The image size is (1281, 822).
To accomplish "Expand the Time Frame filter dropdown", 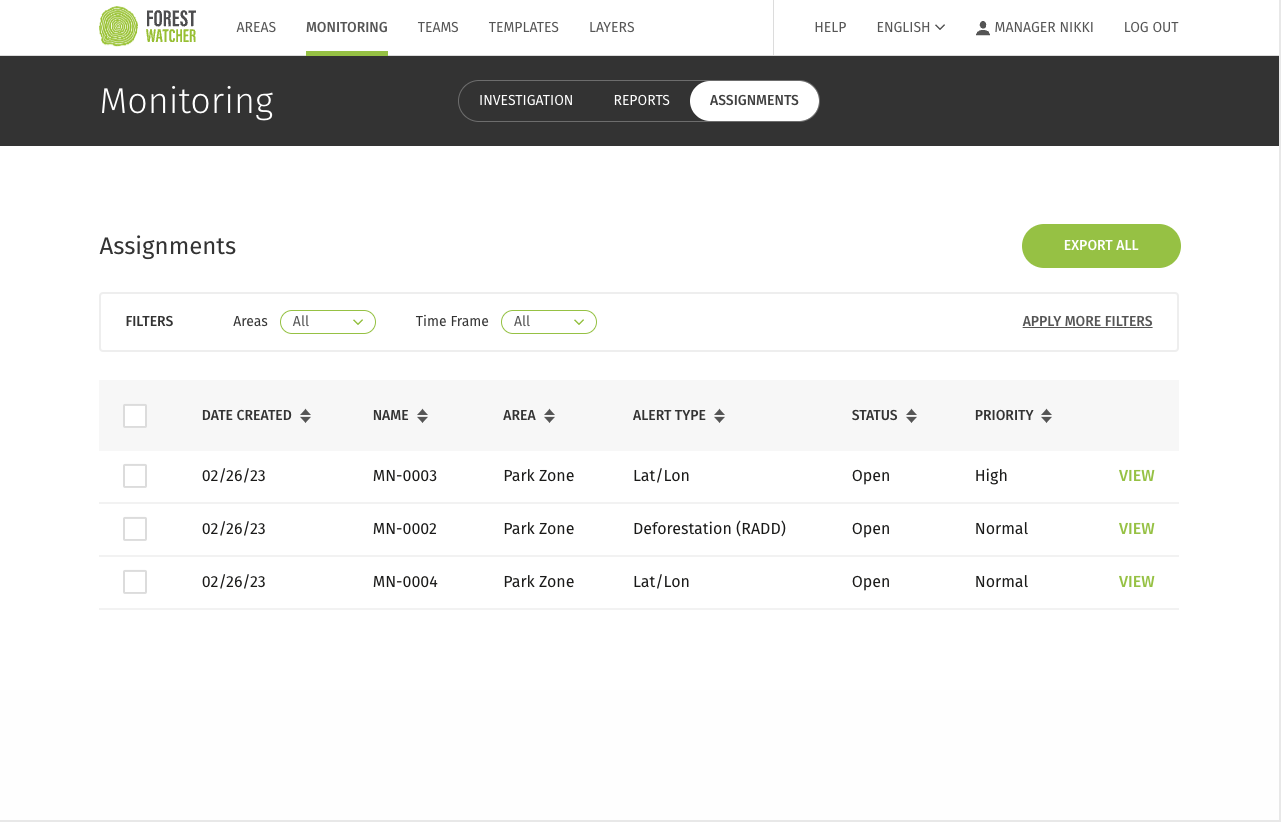I will pyautogui.click(x=548, y=322).
